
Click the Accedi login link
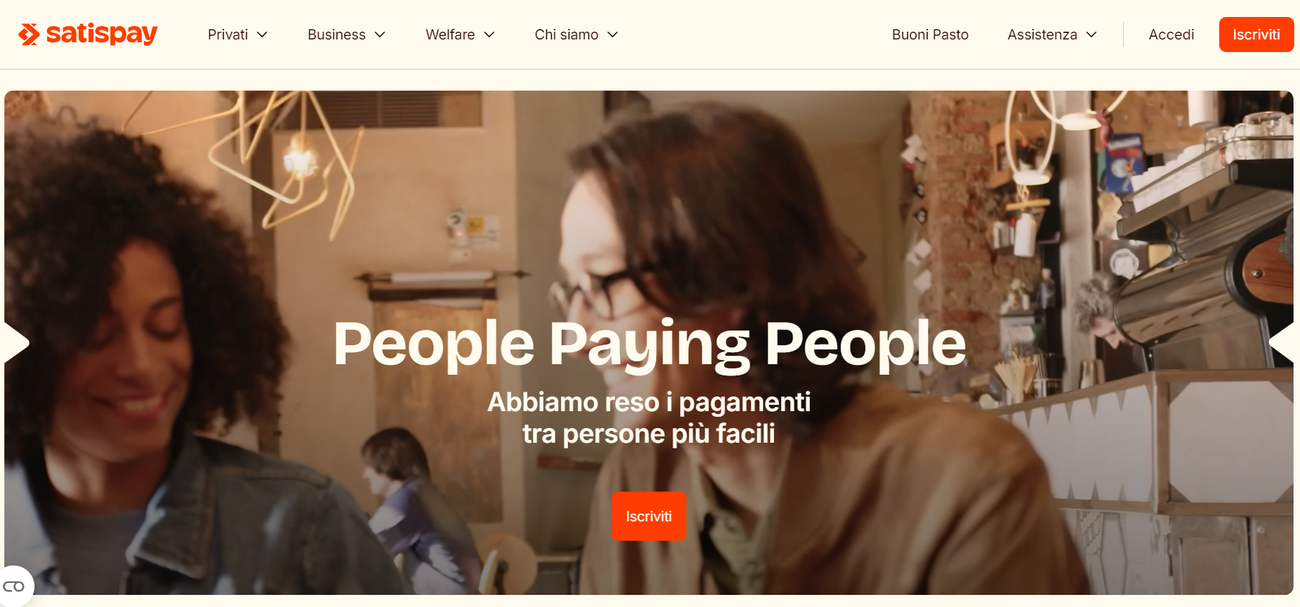point(1171,34)
